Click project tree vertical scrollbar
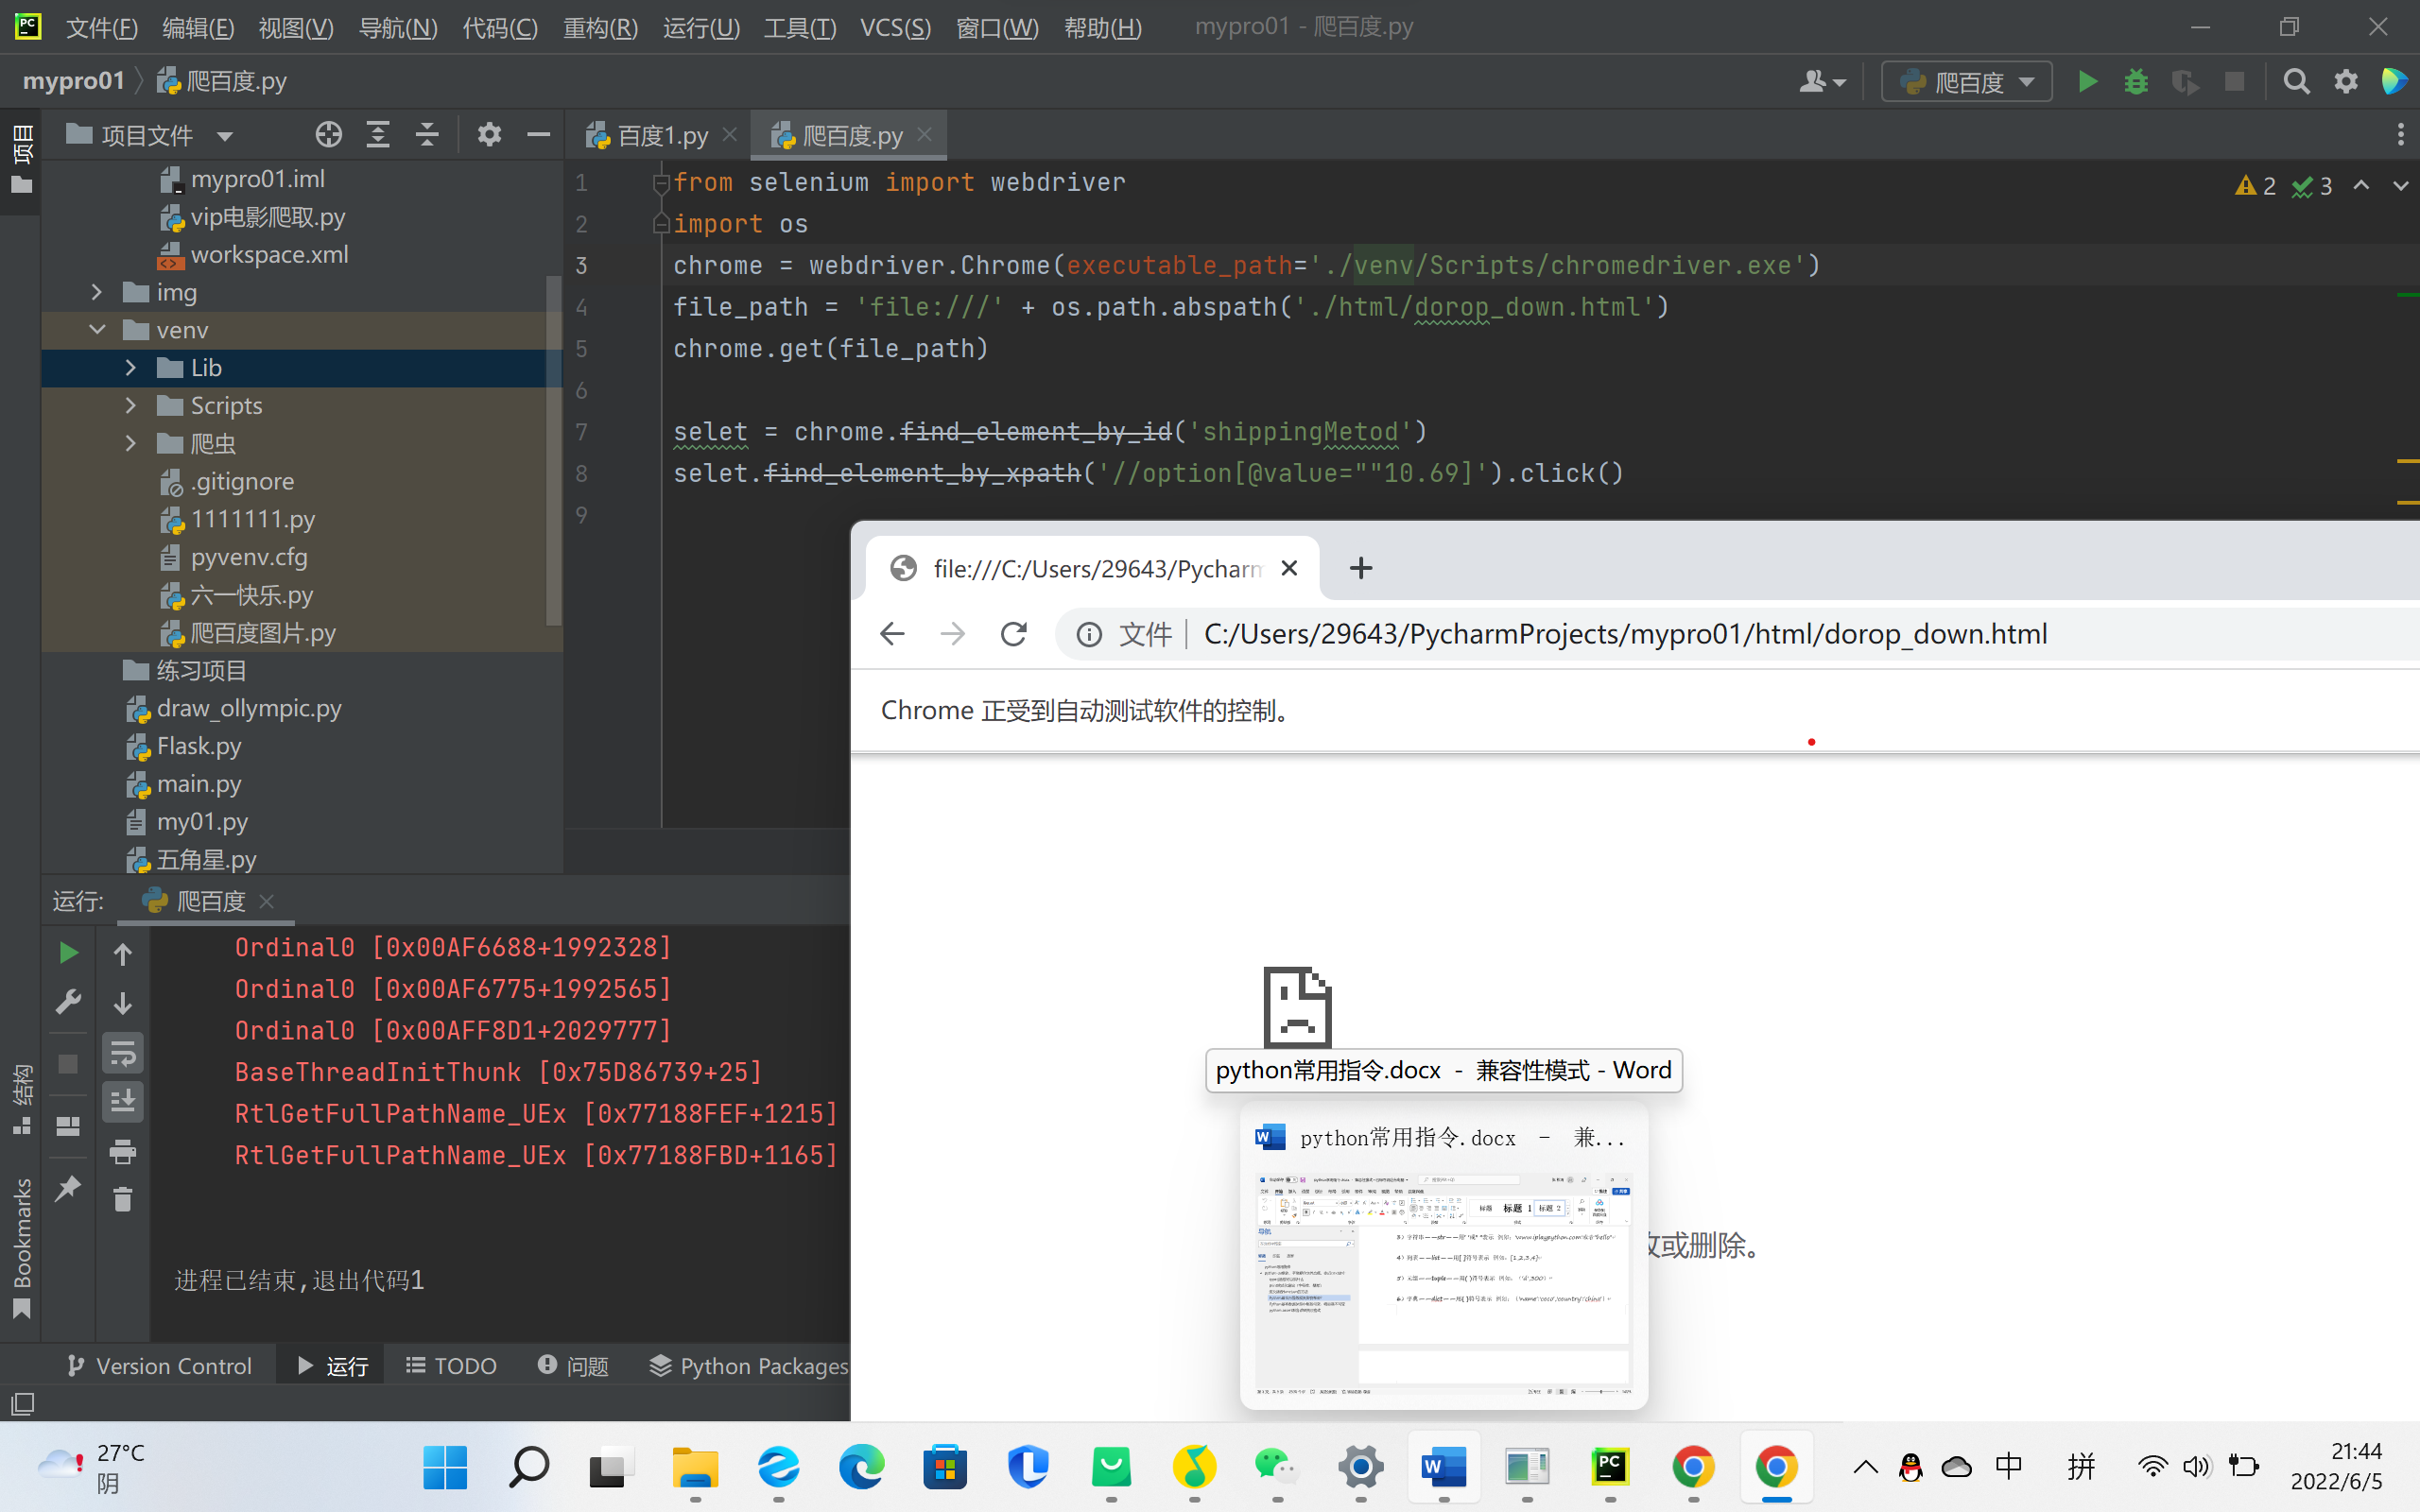Screen dimensions: 2420x1512 [x=553, y=450]
